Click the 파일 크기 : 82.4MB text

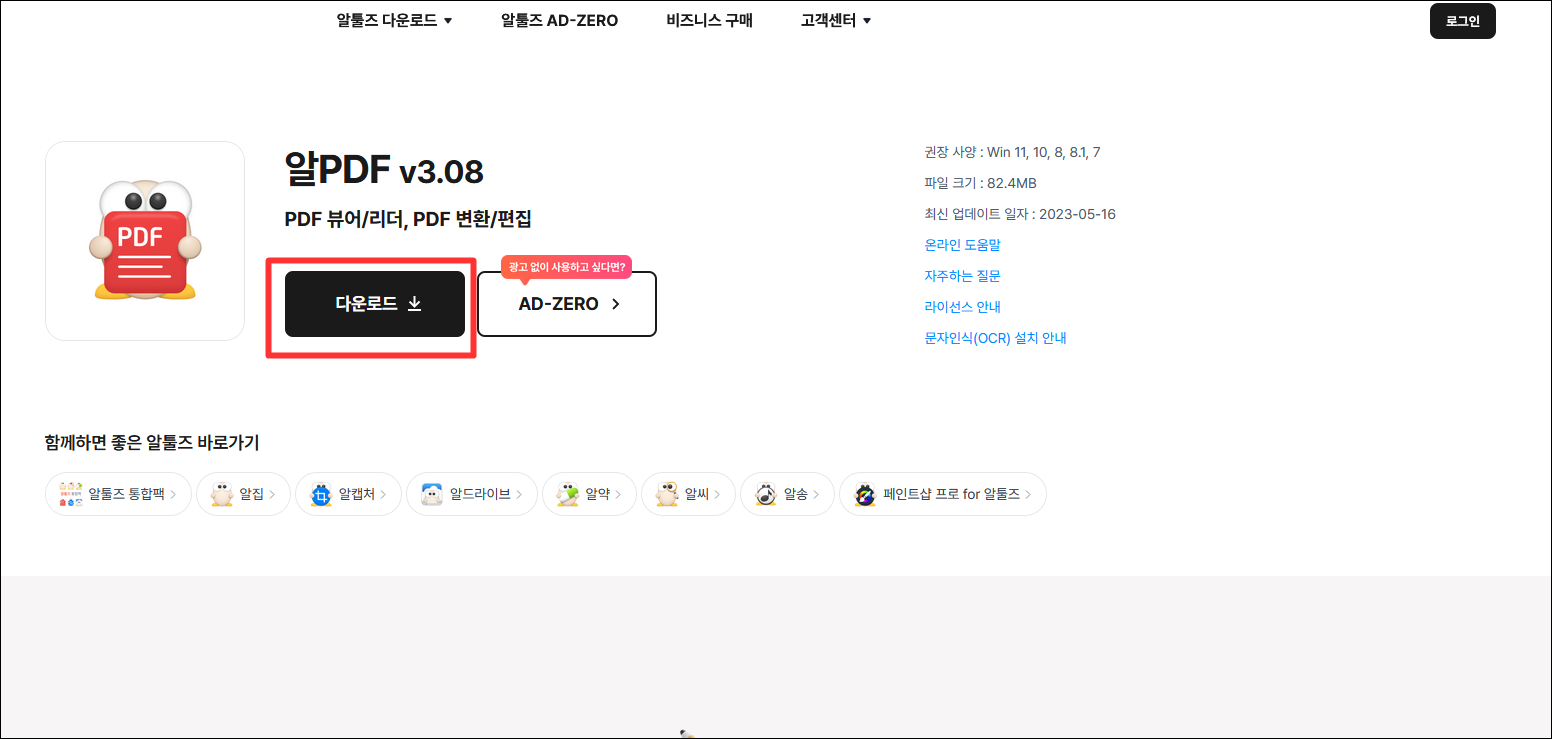pos(980,183)
